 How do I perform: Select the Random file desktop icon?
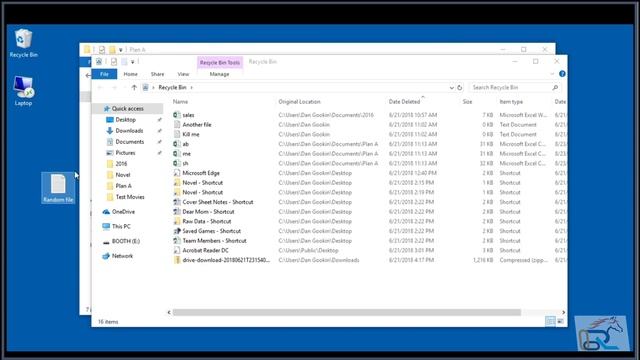pyautogui.click(x=58, y=188)
